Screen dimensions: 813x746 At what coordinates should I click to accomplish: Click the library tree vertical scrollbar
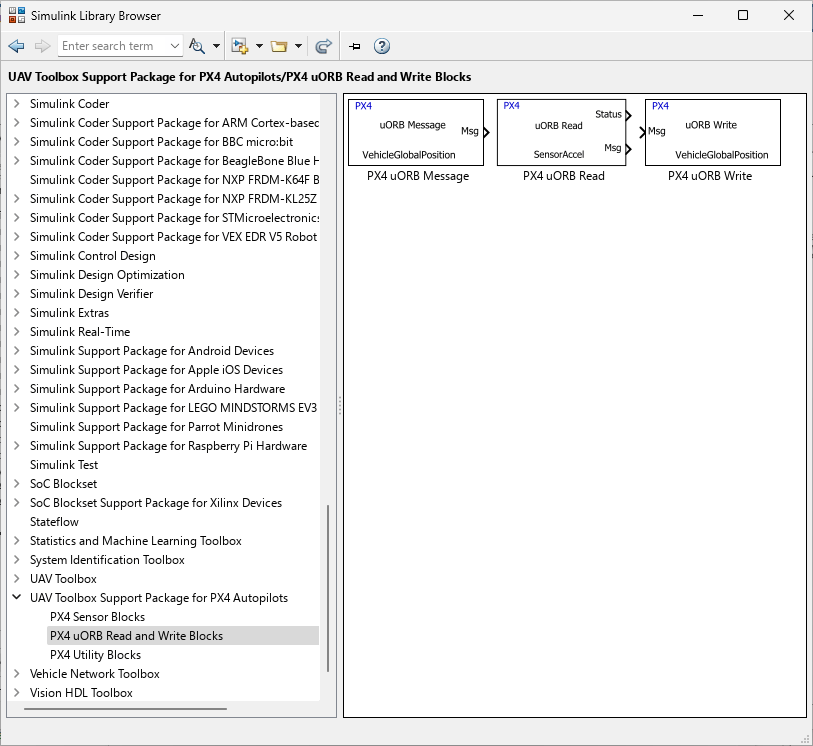click(328, 588)
